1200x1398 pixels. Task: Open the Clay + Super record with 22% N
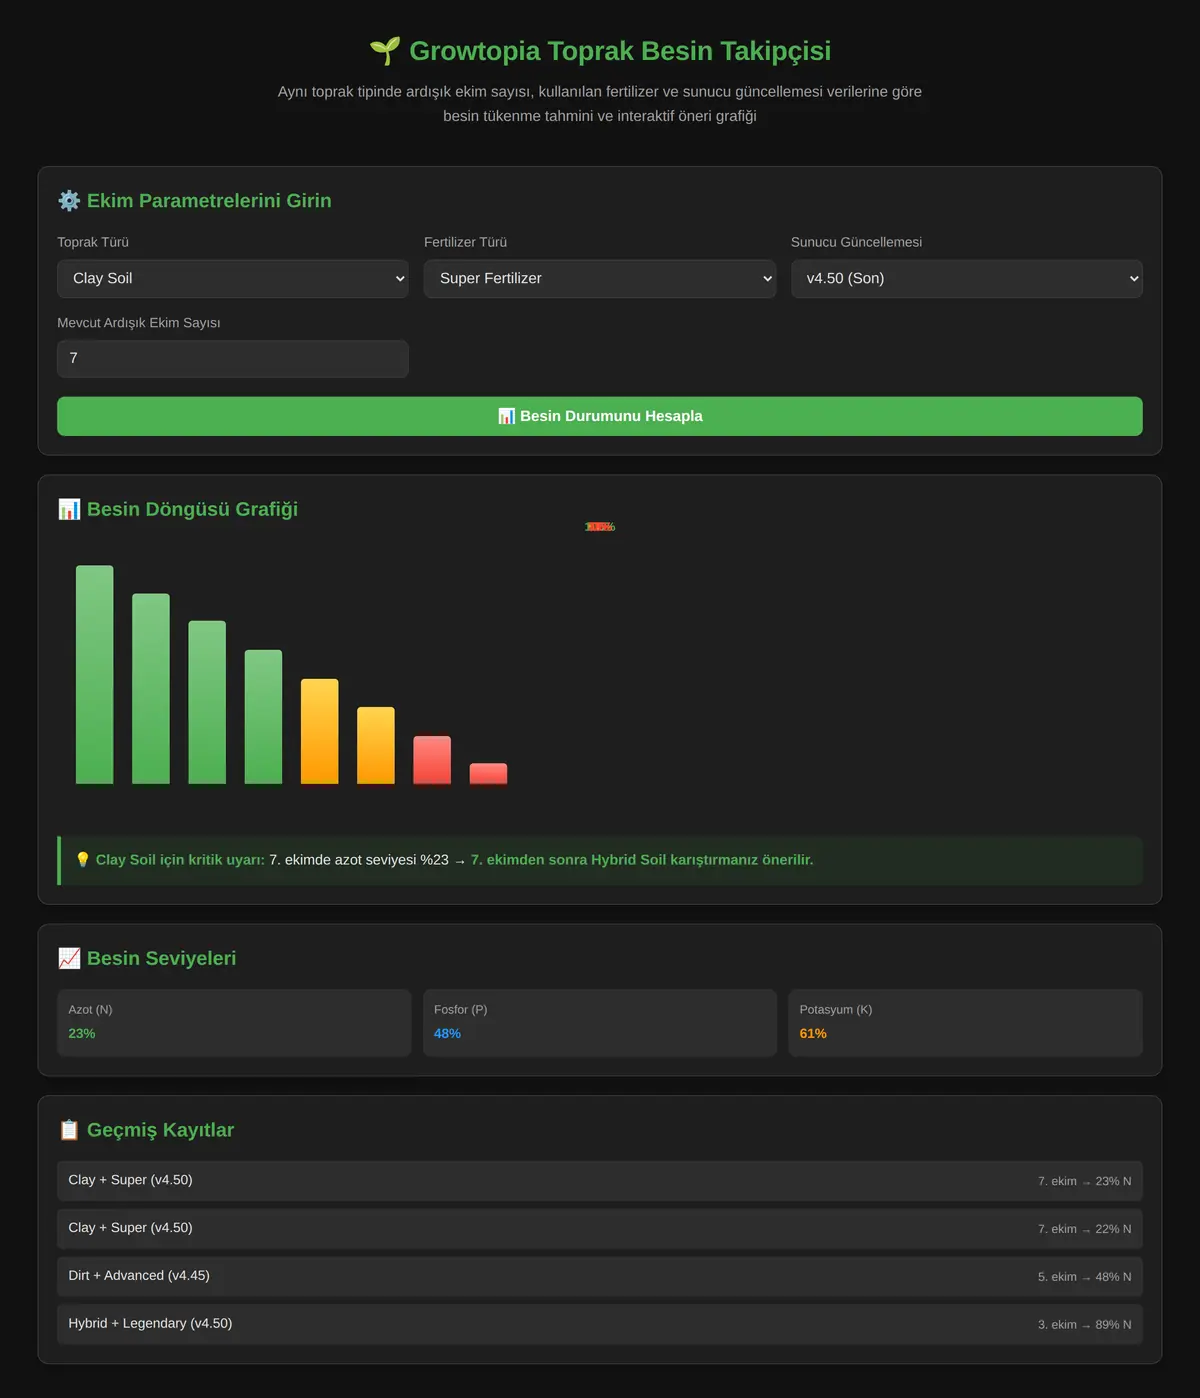(600, 1229)
